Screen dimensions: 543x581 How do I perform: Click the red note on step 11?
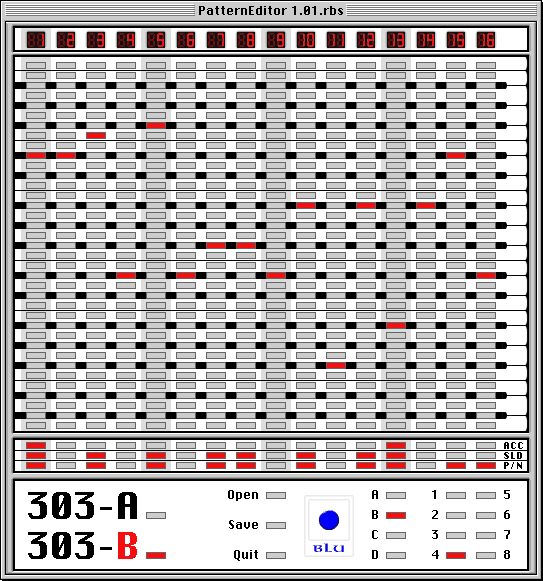(x=336, y=365)
